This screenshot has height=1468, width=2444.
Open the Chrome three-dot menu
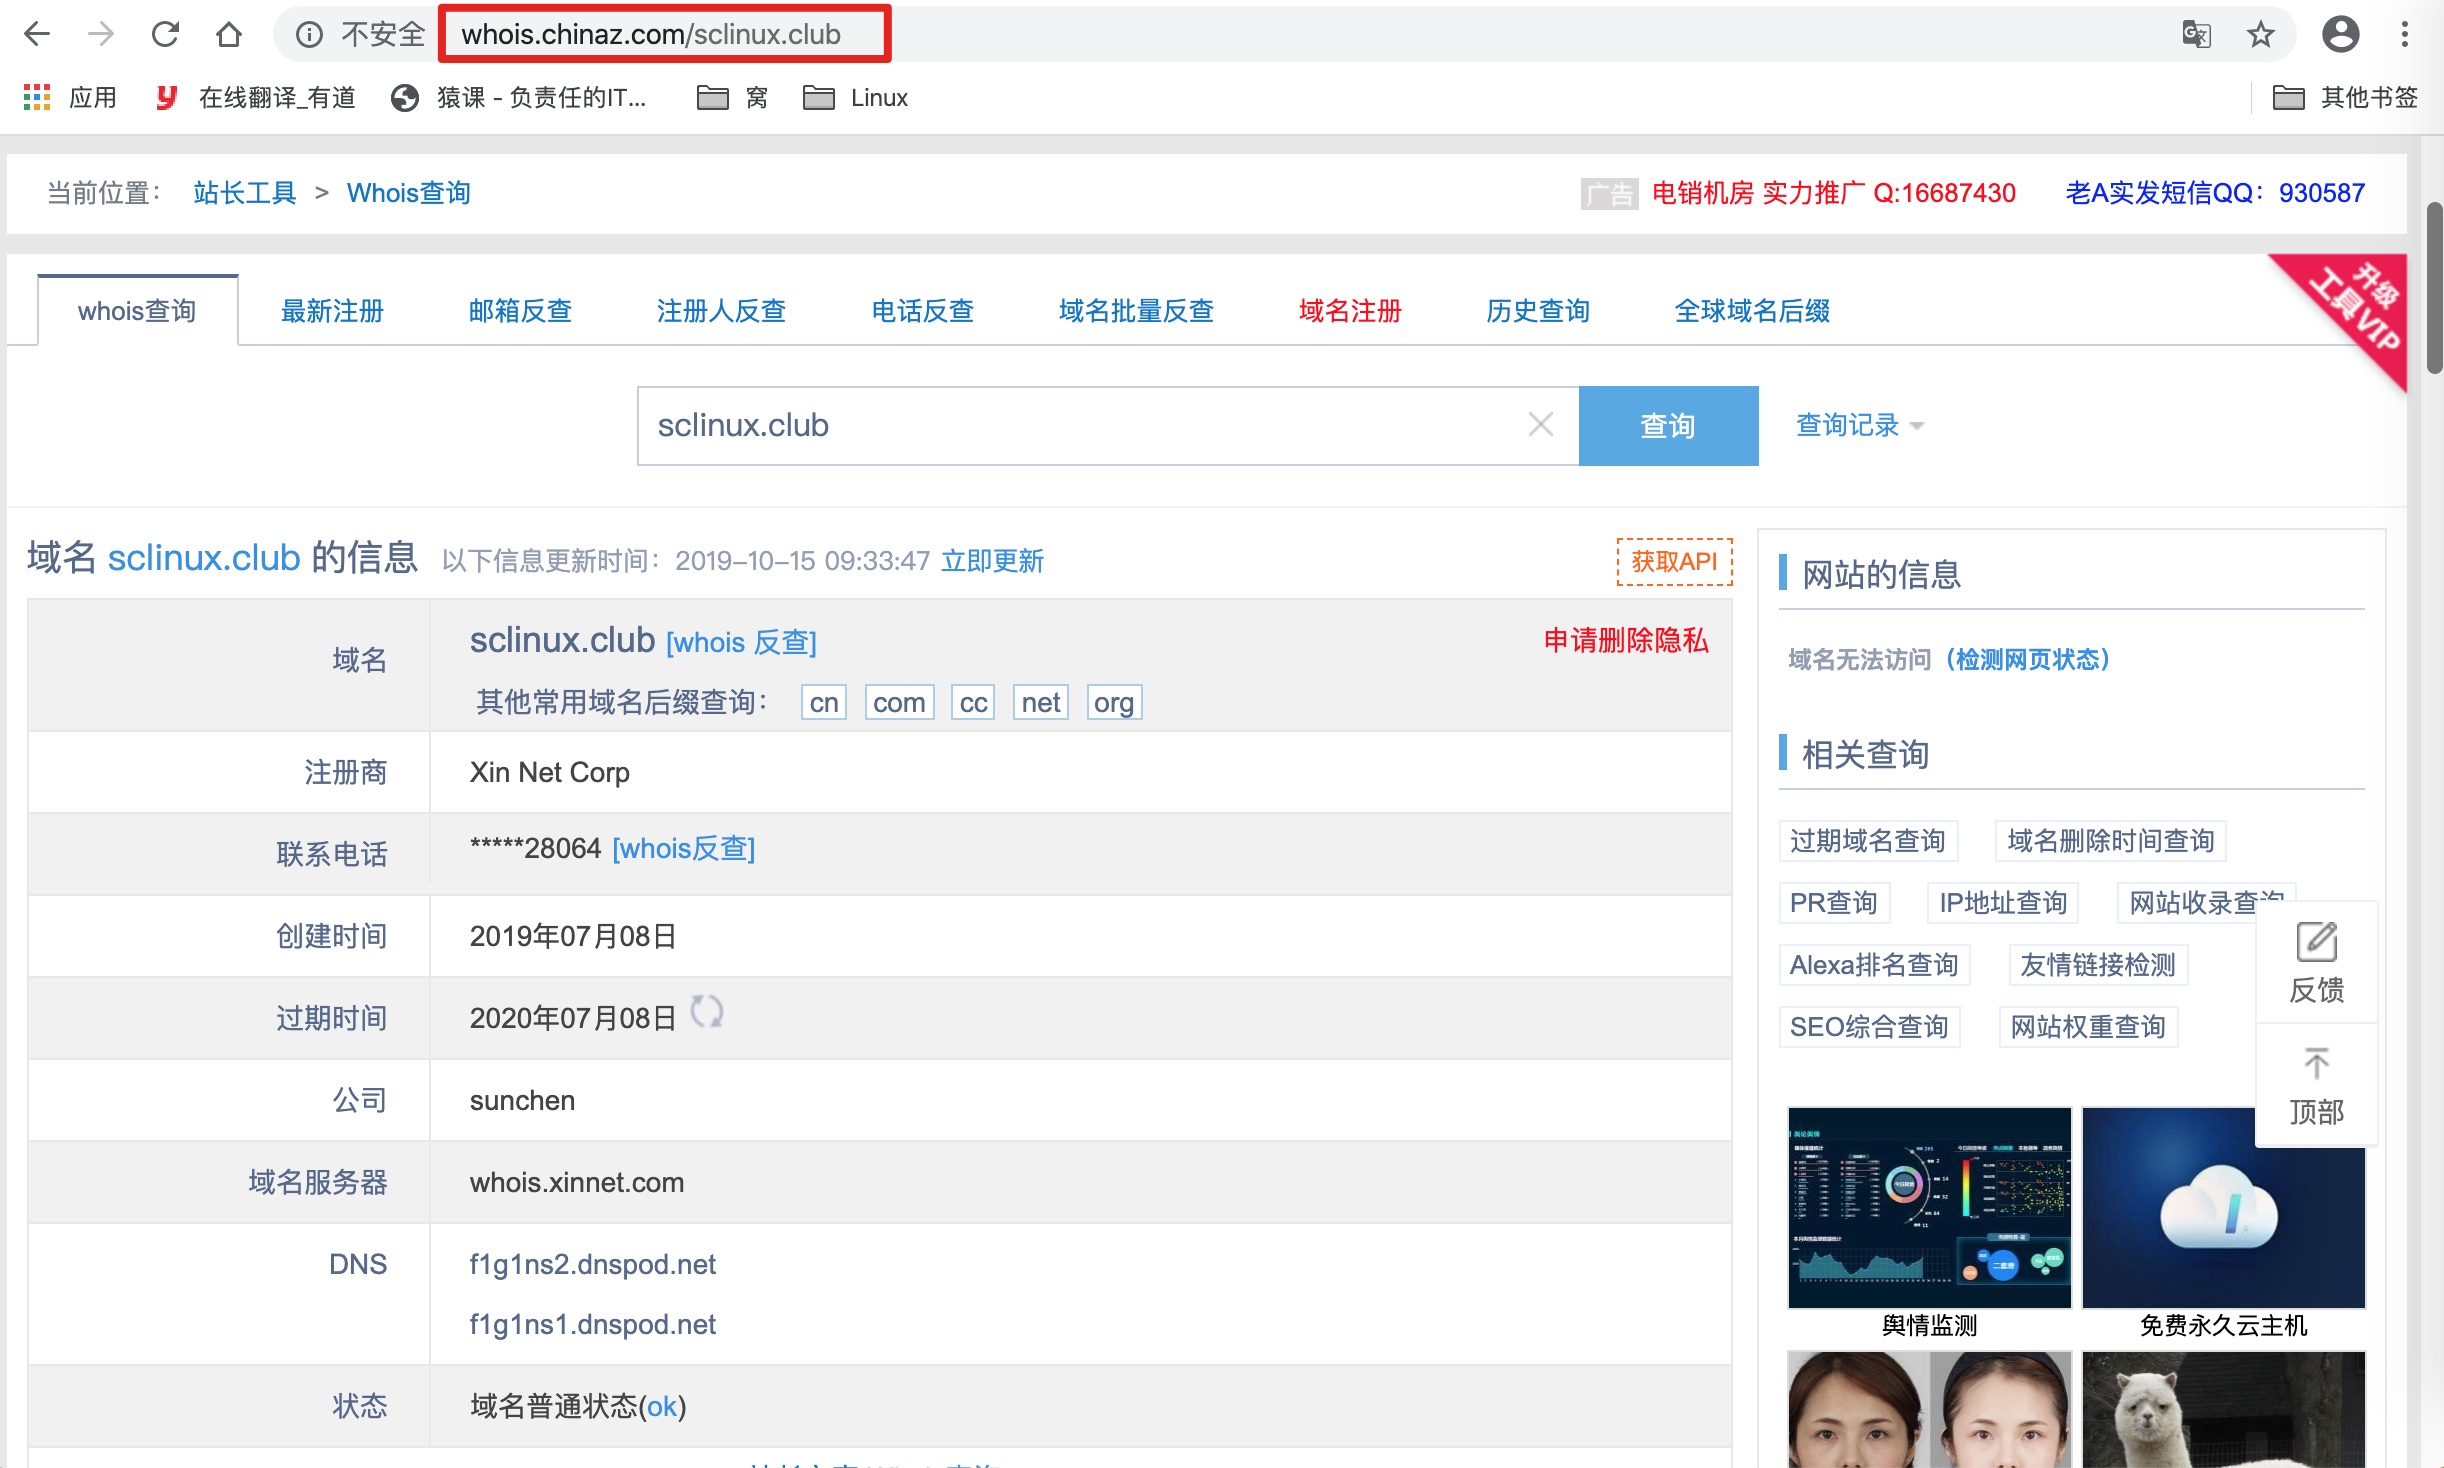point(2407,33)
